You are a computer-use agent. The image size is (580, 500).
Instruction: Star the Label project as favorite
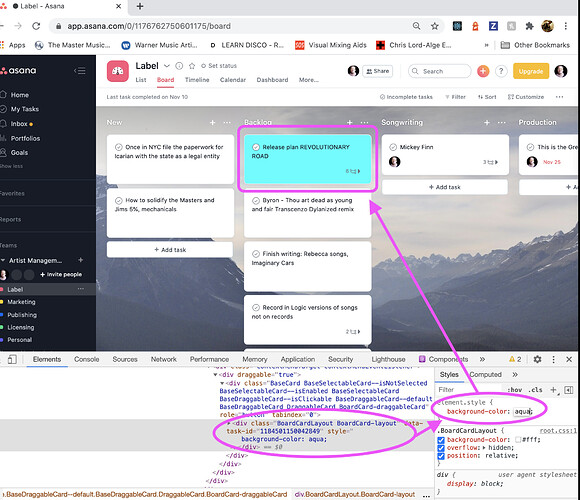(x=192, y=66)
